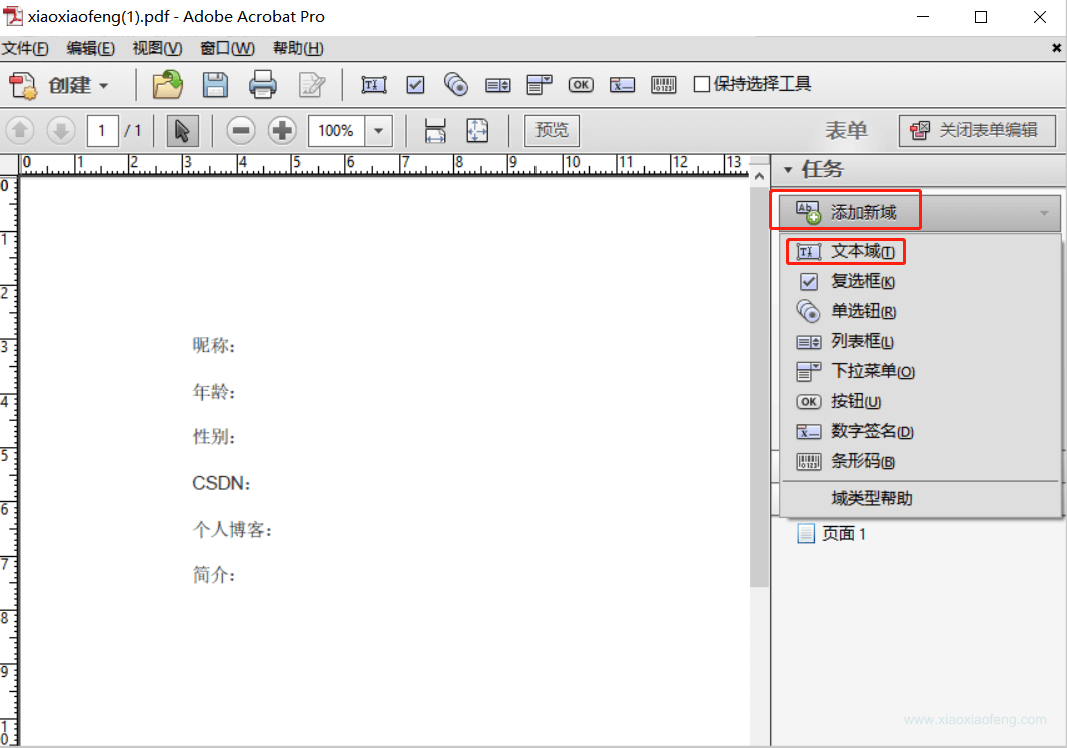Open the 帮助(H) menu

[298, 48]
